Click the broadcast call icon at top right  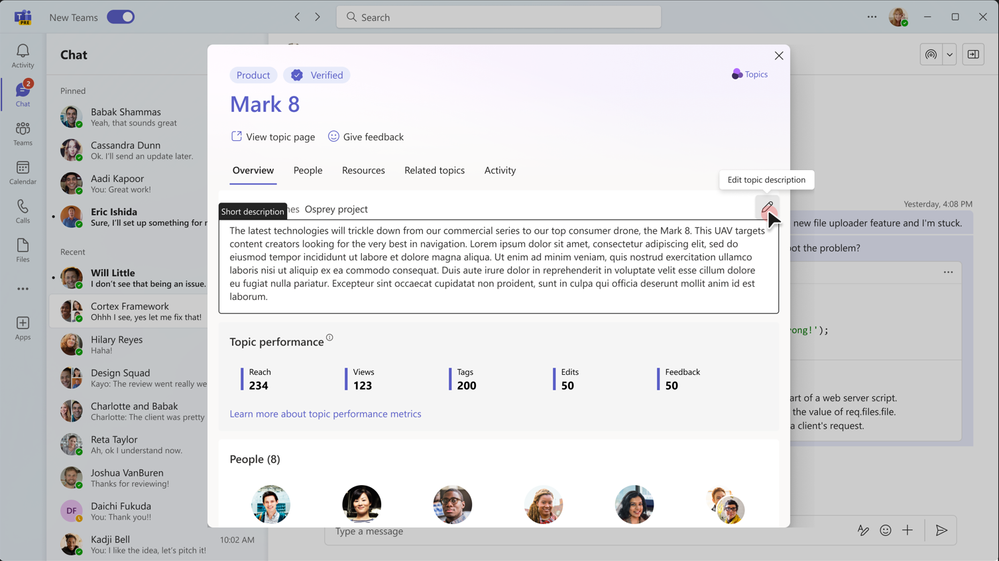coord(931,55)
